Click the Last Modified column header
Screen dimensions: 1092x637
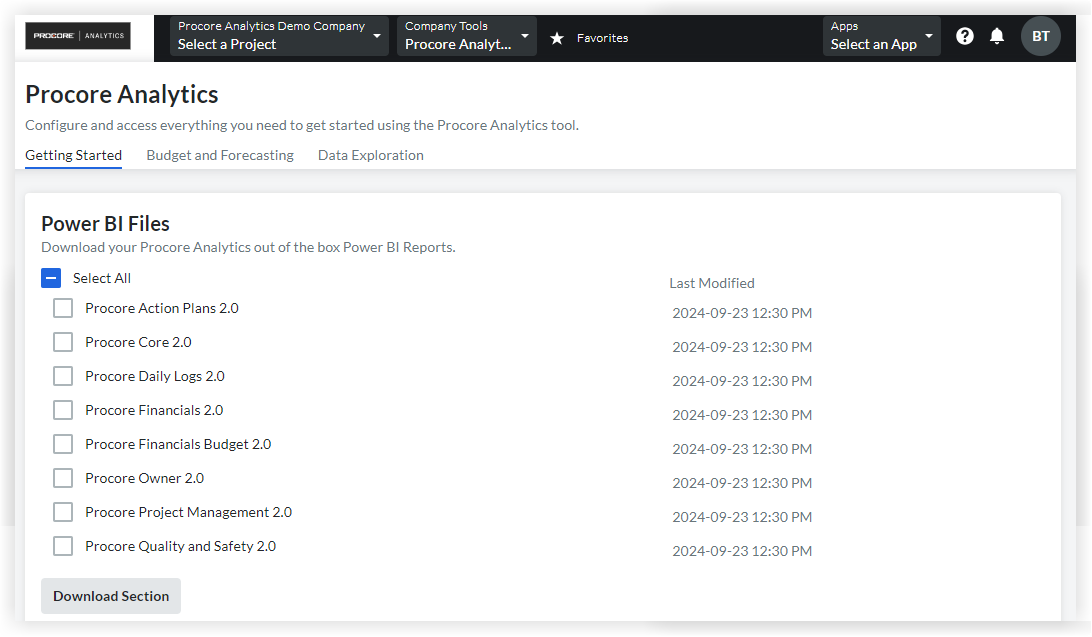click(712, 282)
